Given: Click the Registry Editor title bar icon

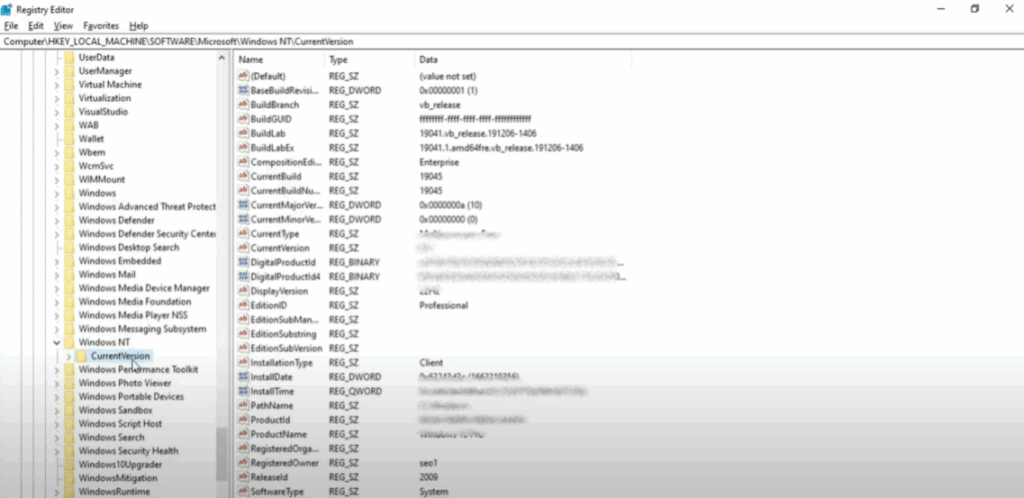Looking at the screenshot, I should (7, 9).
